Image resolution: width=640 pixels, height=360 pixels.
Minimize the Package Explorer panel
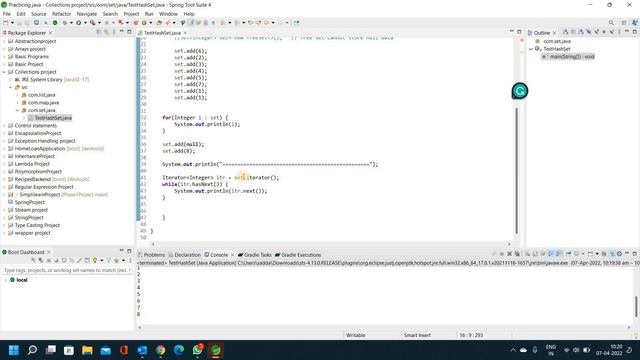121,32
